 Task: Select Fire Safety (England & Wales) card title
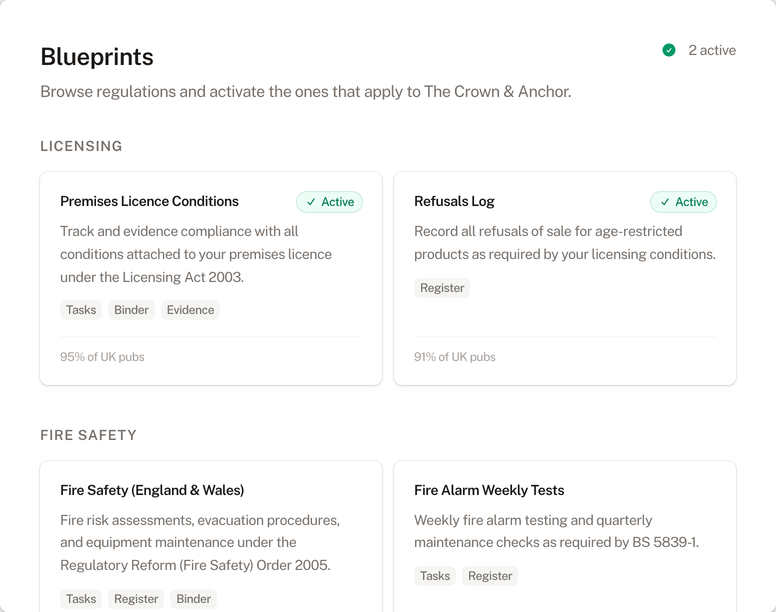coord(152,490)
